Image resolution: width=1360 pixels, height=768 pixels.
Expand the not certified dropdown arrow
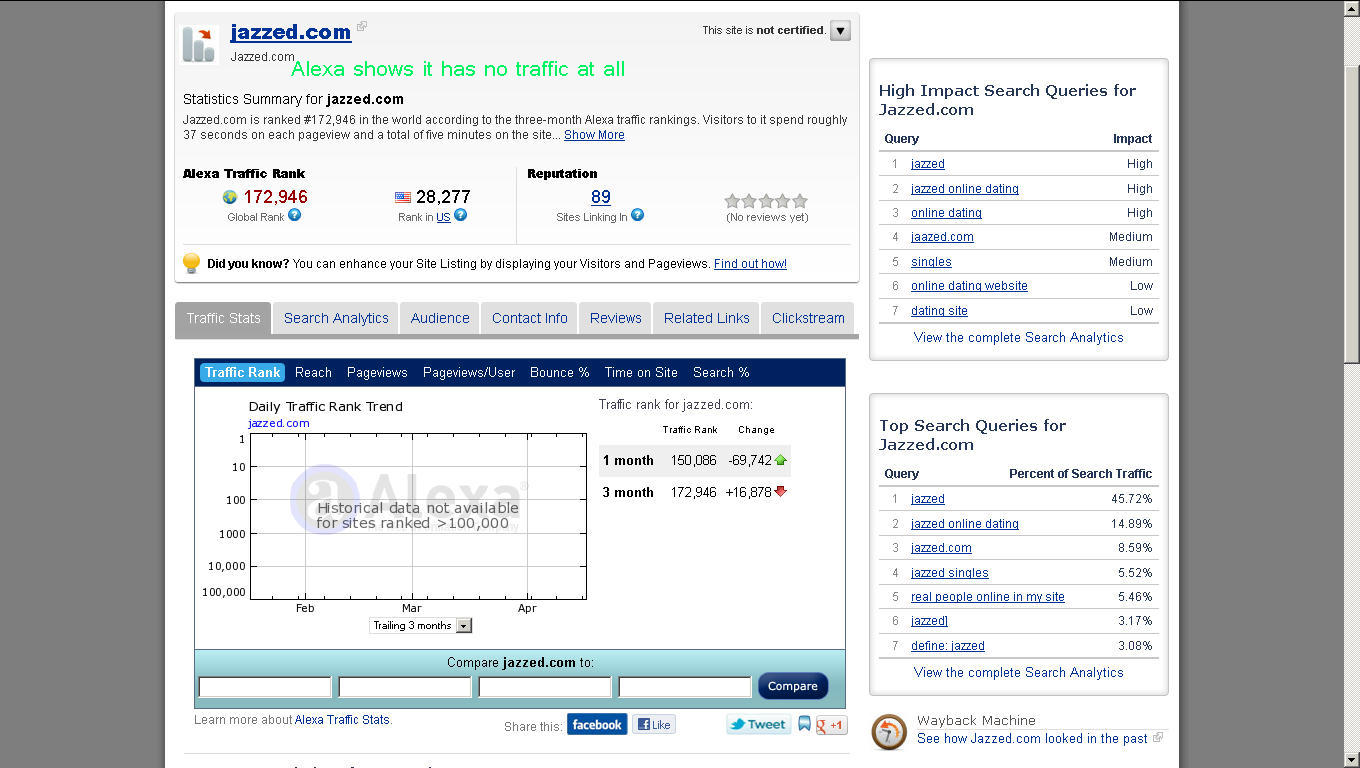[840, 31]
